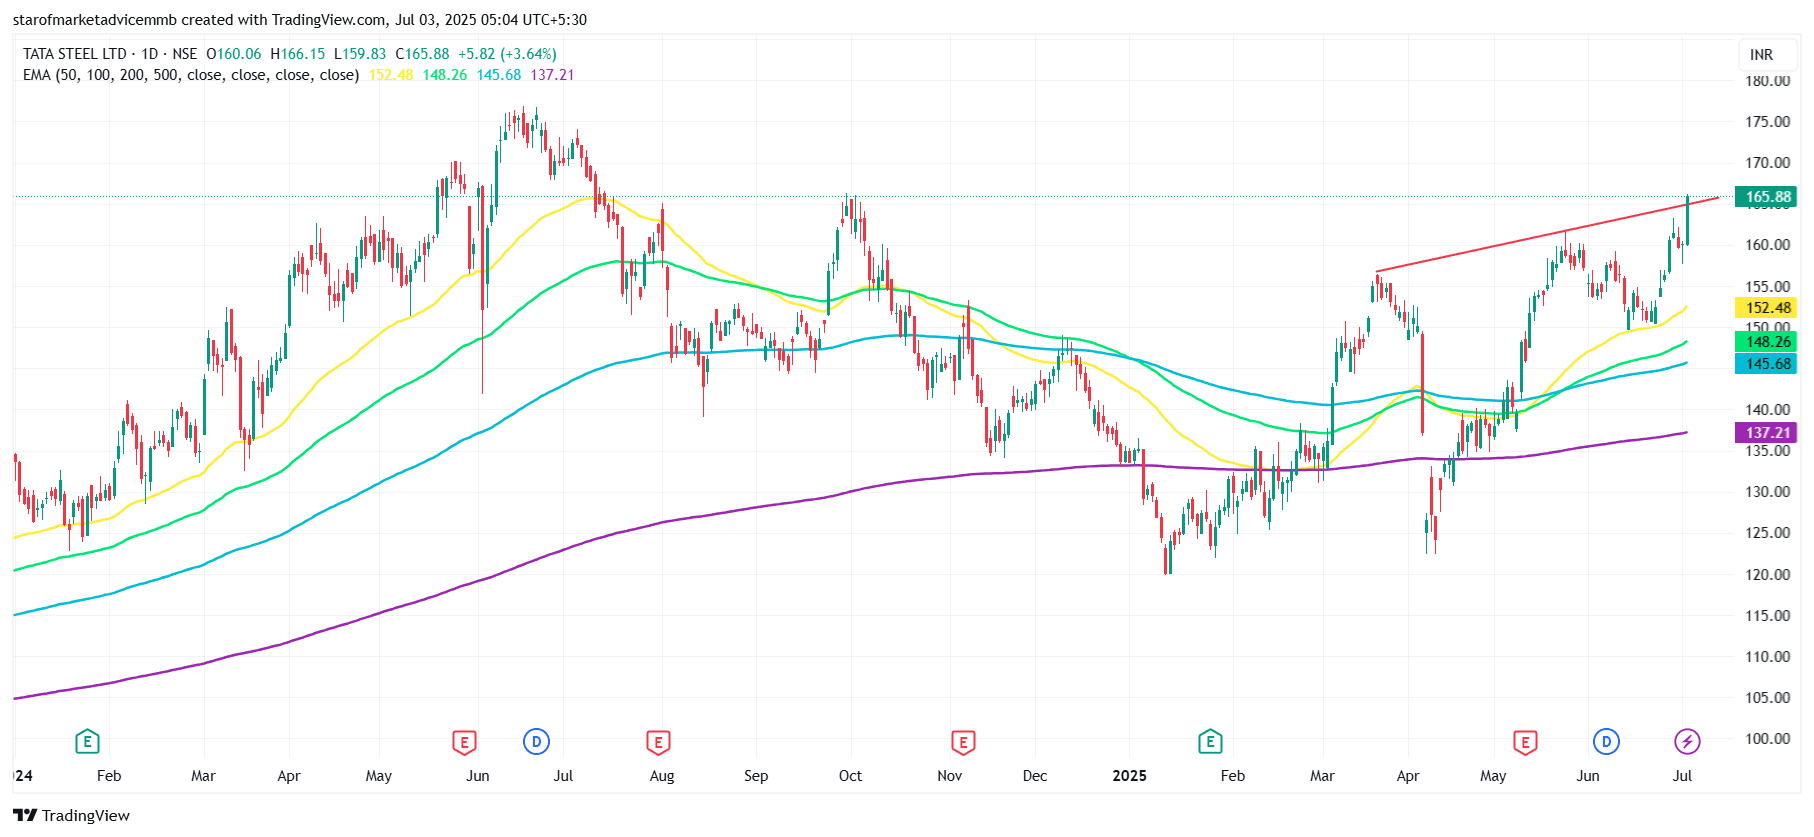Select the TATA STEEL LTD symbol title
The height and width of the screenshot is (837, 1814).
(x=75, y=54)
